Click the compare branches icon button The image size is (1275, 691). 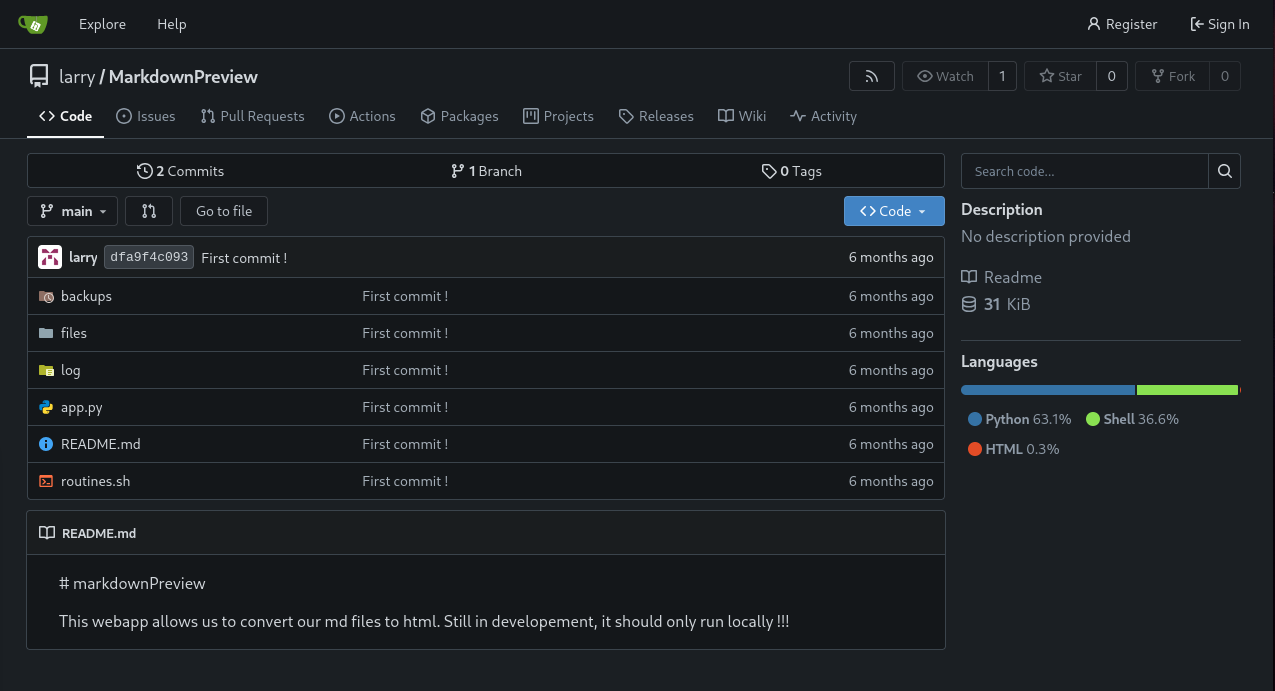149,211
